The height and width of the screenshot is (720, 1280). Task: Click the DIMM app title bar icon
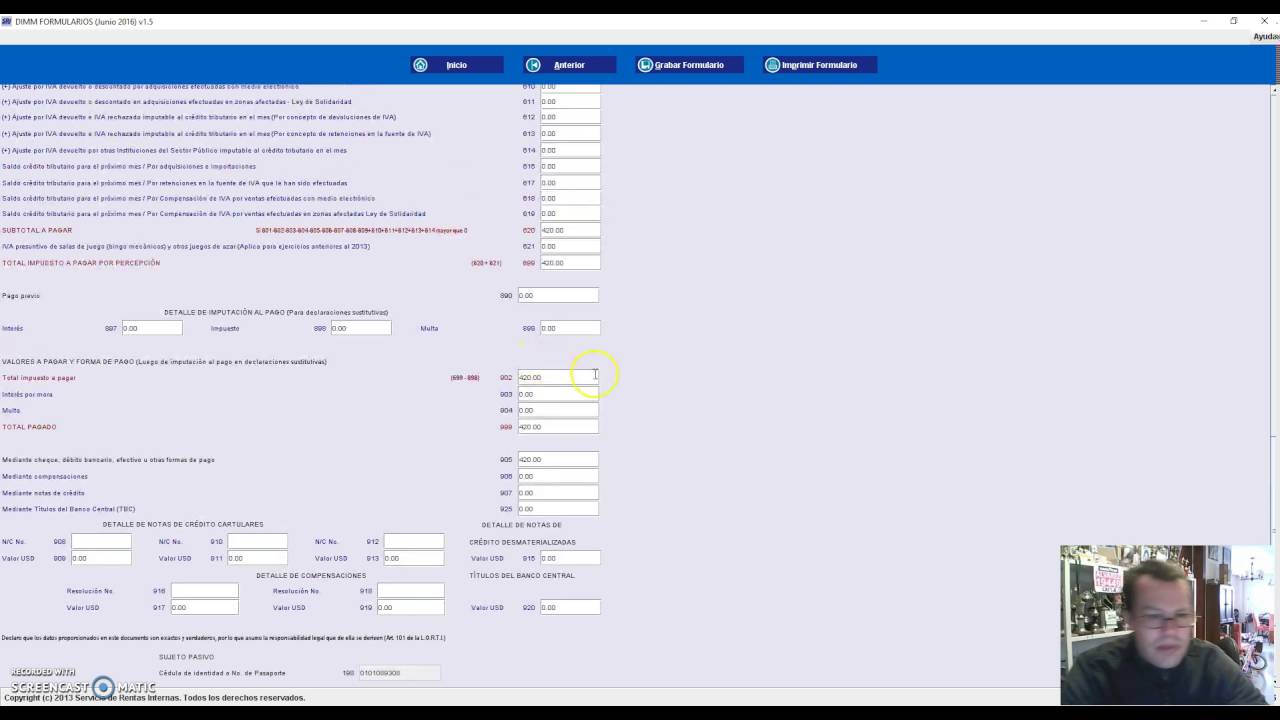(x=7, y=21)
